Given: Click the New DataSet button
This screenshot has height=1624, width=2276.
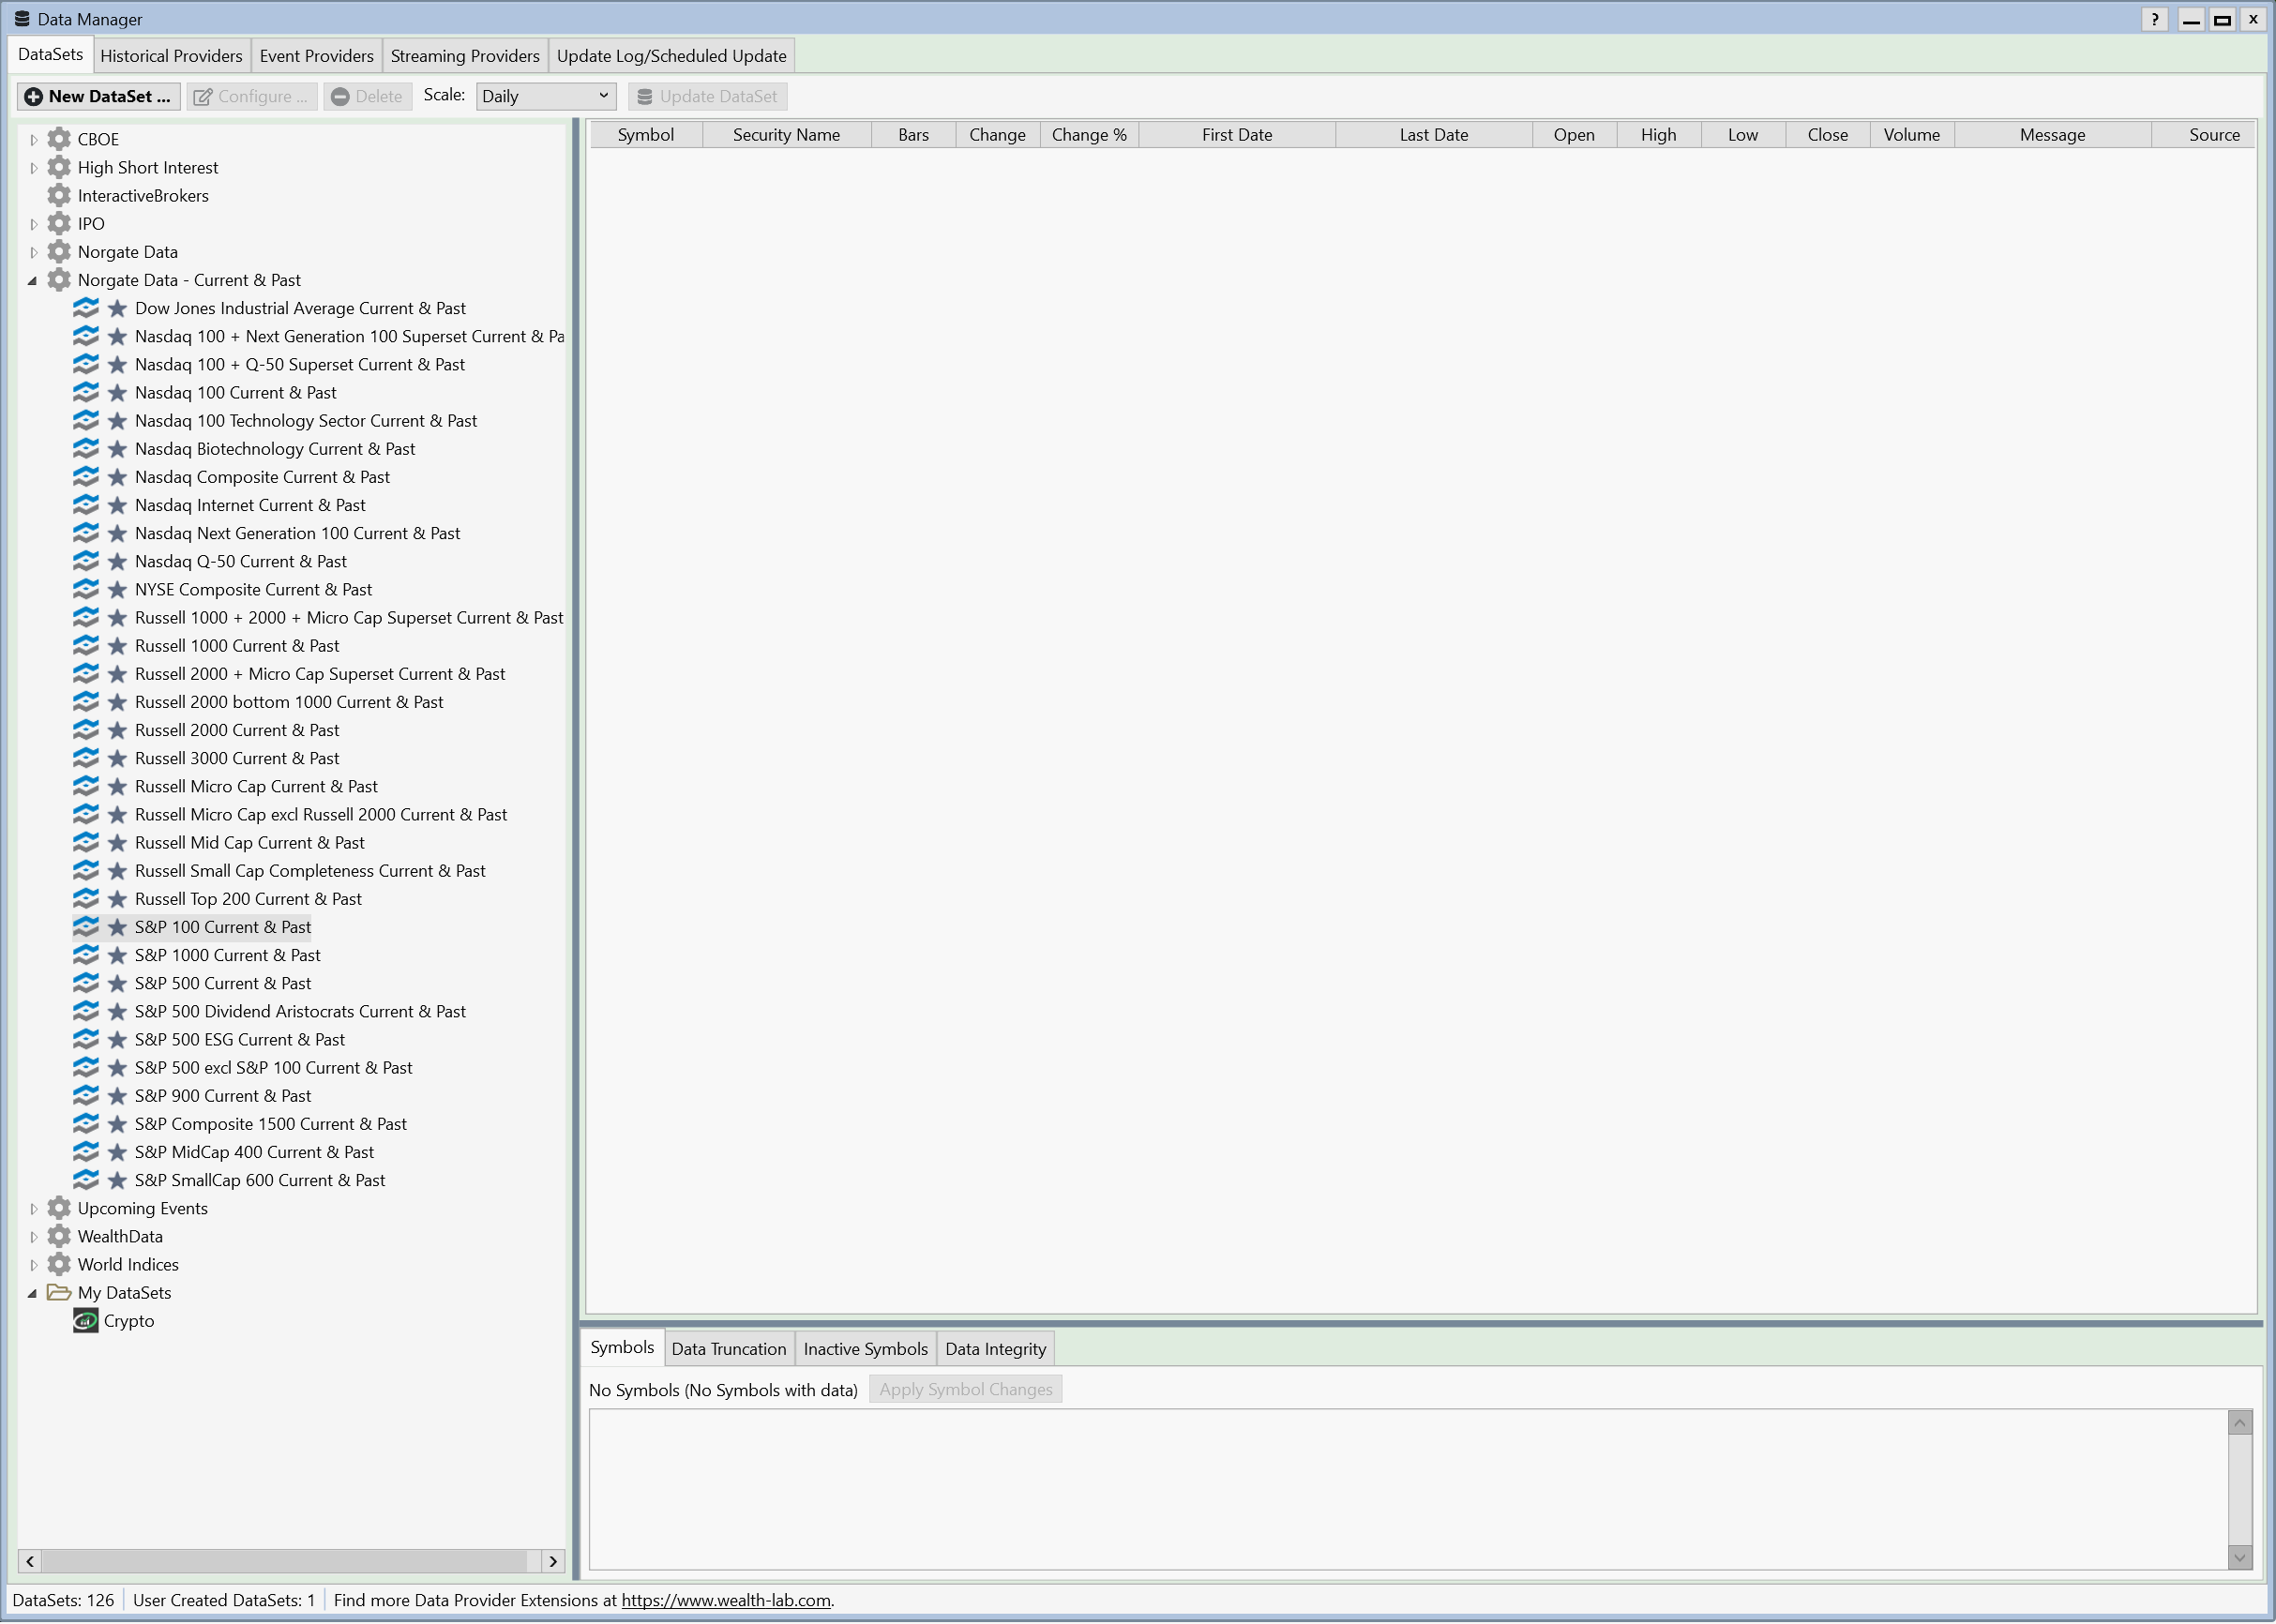Looking at the screenshot, I should pos(98,96).
